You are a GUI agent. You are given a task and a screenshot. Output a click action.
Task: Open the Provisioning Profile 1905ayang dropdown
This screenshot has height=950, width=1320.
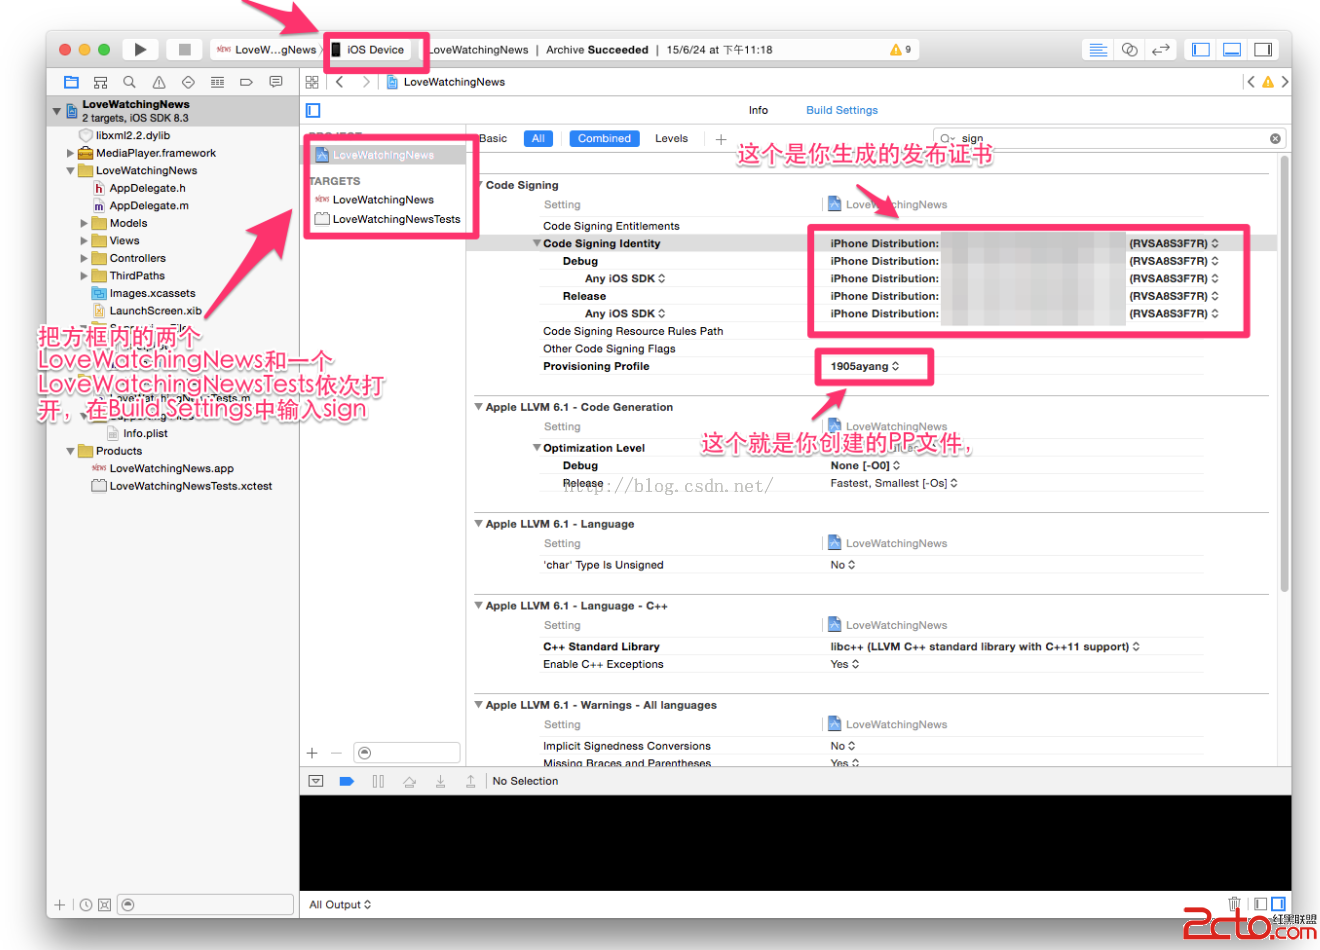865,366
